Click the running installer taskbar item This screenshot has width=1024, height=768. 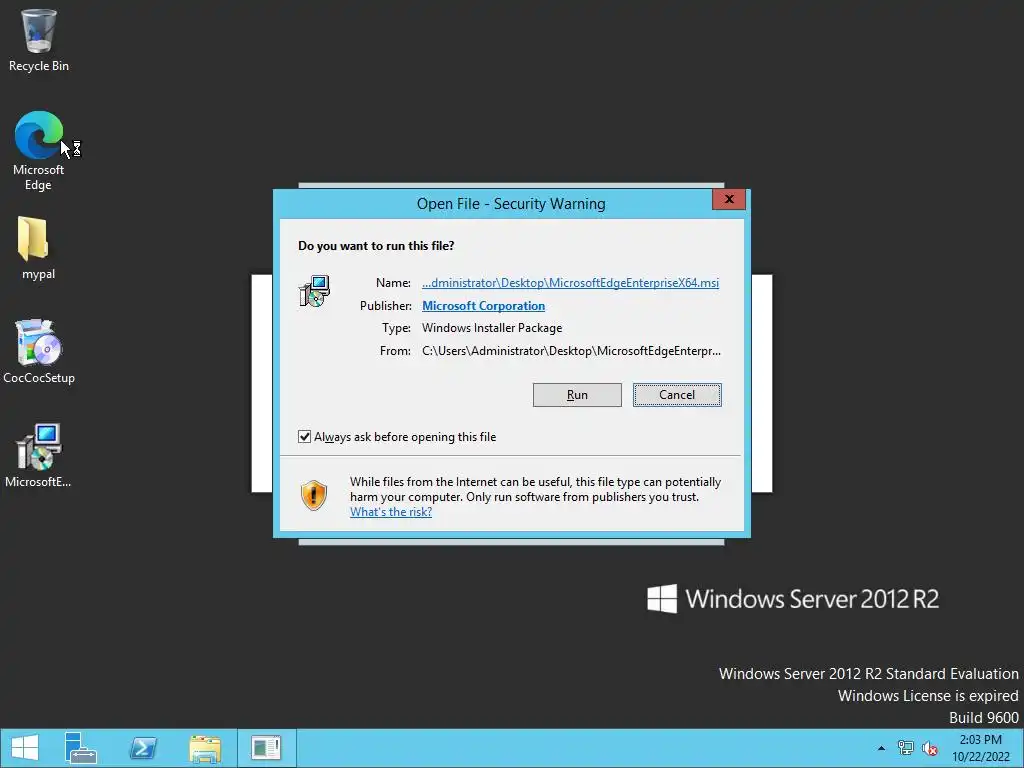[266, 748]
